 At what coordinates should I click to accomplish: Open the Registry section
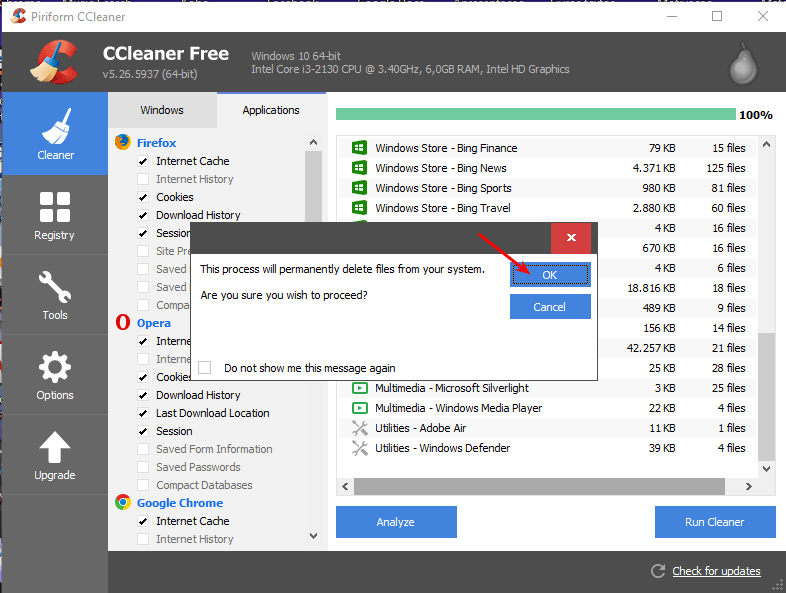(x=55, y=216)
